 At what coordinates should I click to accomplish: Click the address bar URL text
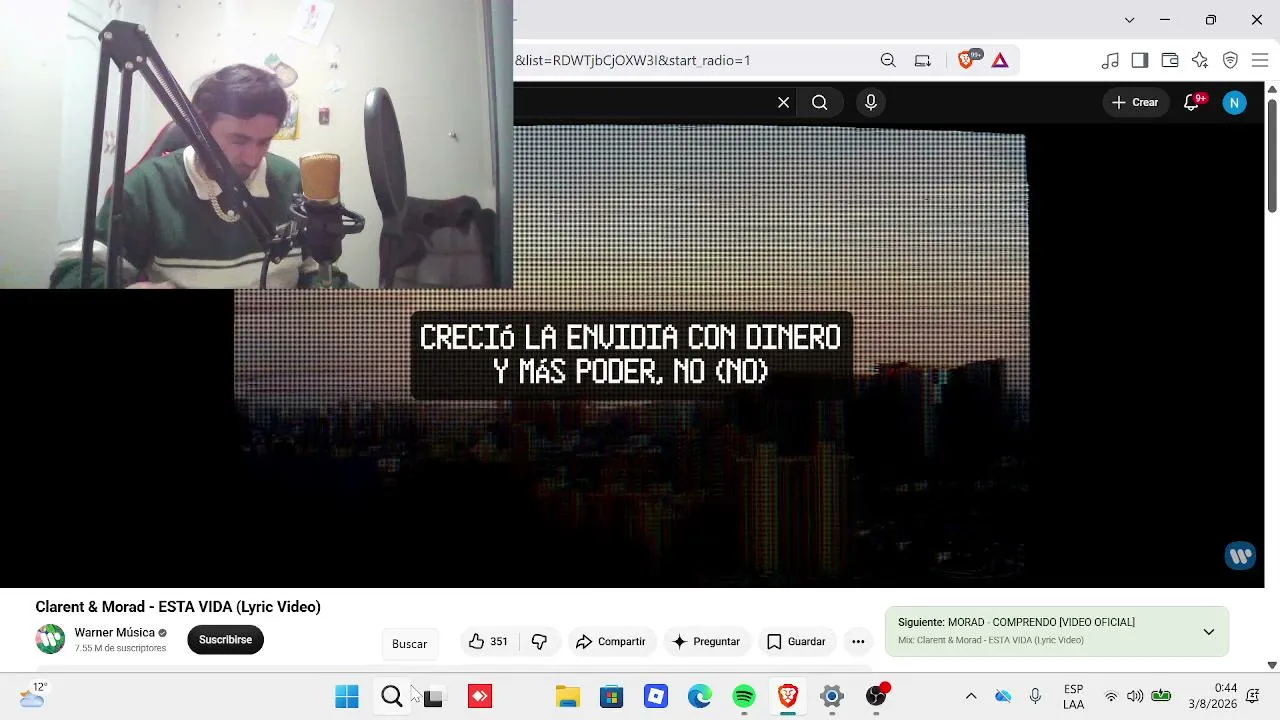coord(633,60)
